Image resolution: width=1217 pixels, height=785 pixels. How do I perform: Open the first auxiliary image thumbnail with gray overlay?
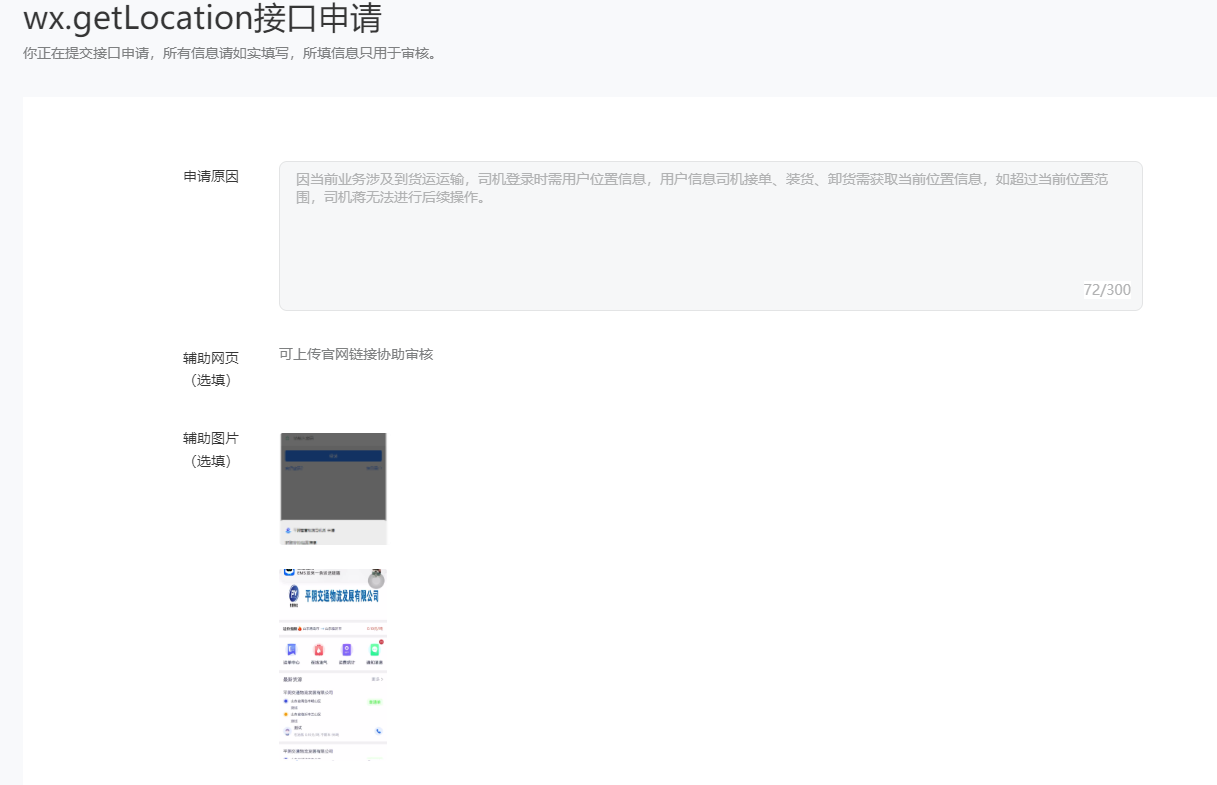[333, 489]
